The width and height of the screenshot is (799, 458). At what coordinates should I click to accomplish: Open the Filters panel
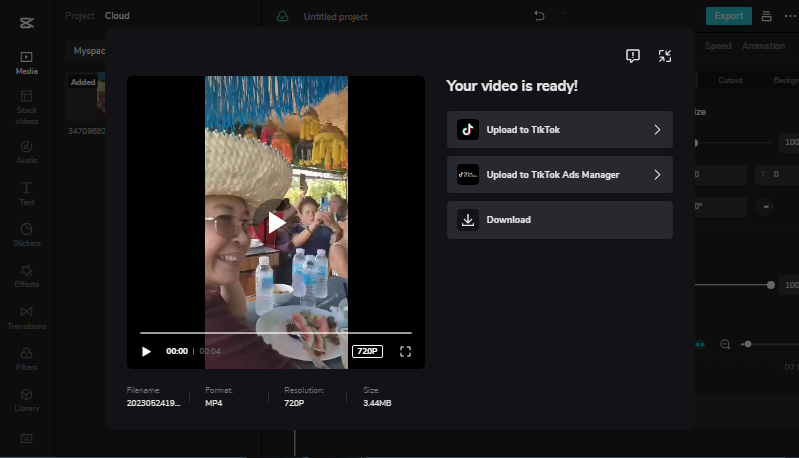pos(27,358)
